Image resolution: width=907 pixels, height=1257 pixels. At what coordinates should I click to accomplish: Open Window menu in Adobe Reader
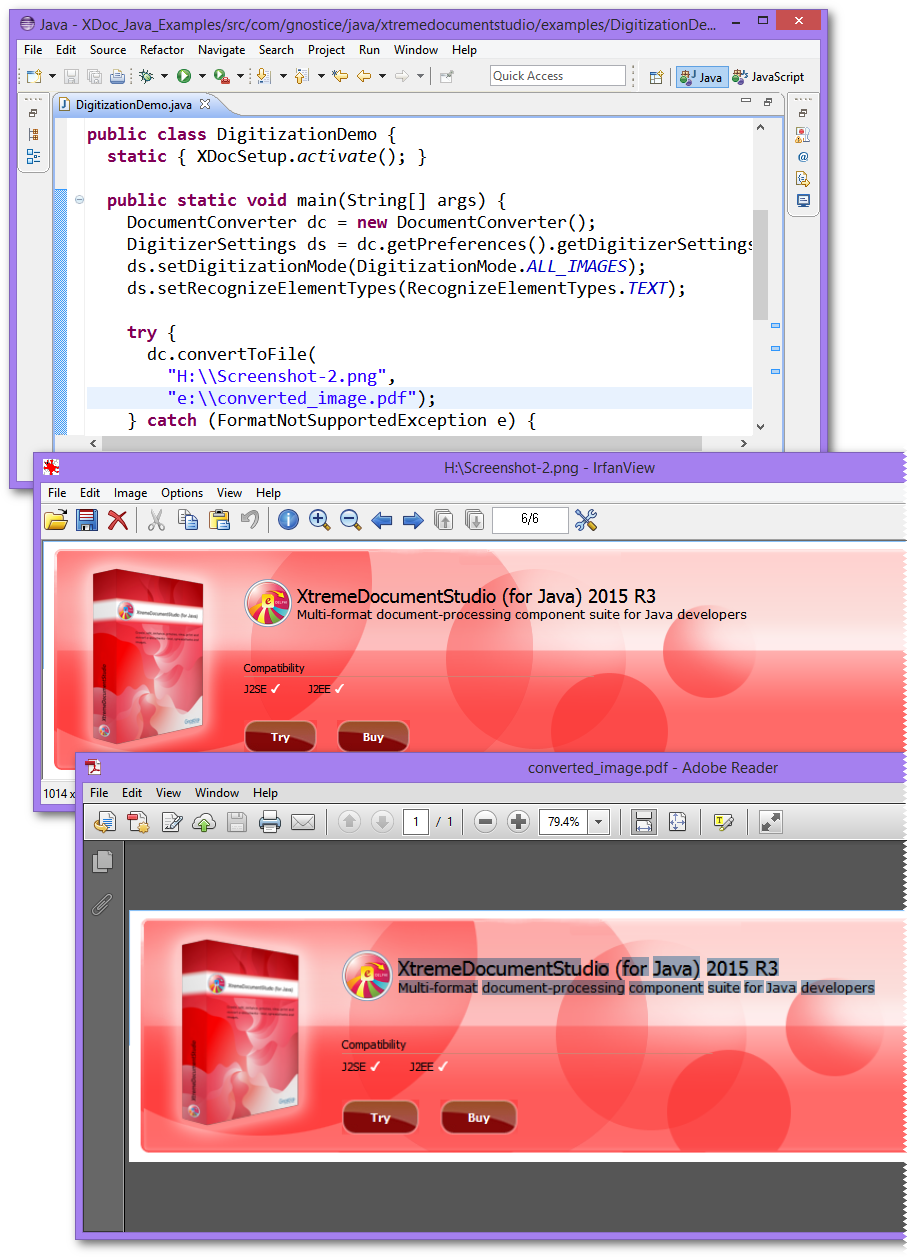coord(217,793)
